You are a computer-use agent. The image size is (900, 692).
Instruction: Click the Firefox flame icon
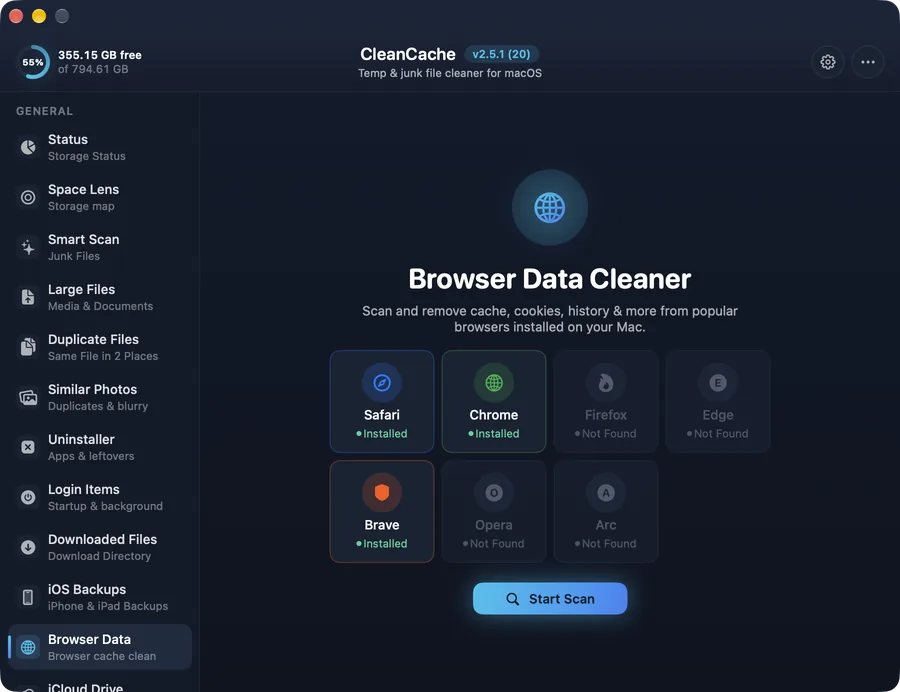click(x=606, y=383)
